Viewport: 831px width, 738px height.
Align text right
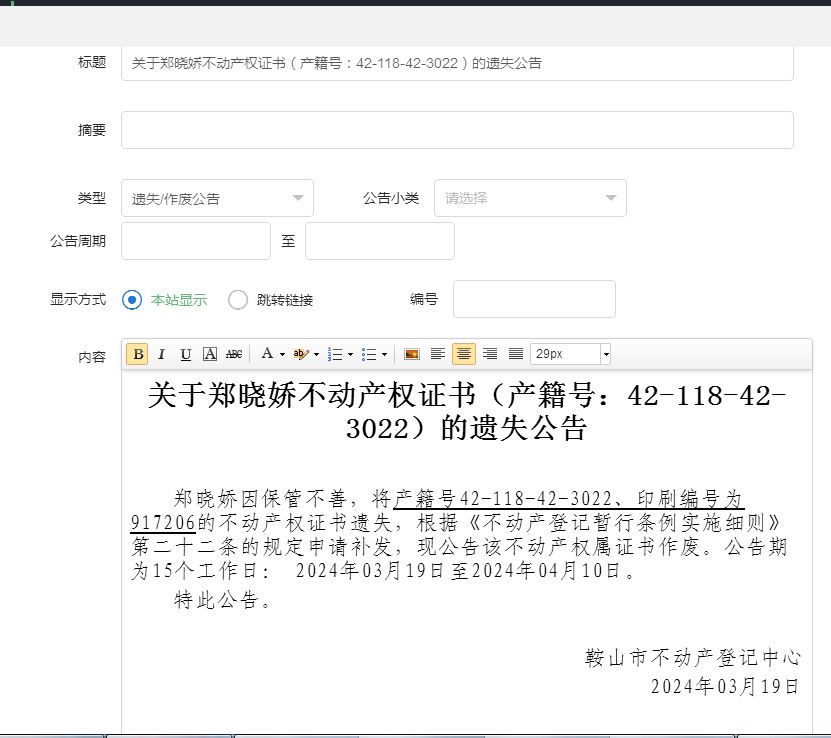pyautogui.click(x=490, y=354)
